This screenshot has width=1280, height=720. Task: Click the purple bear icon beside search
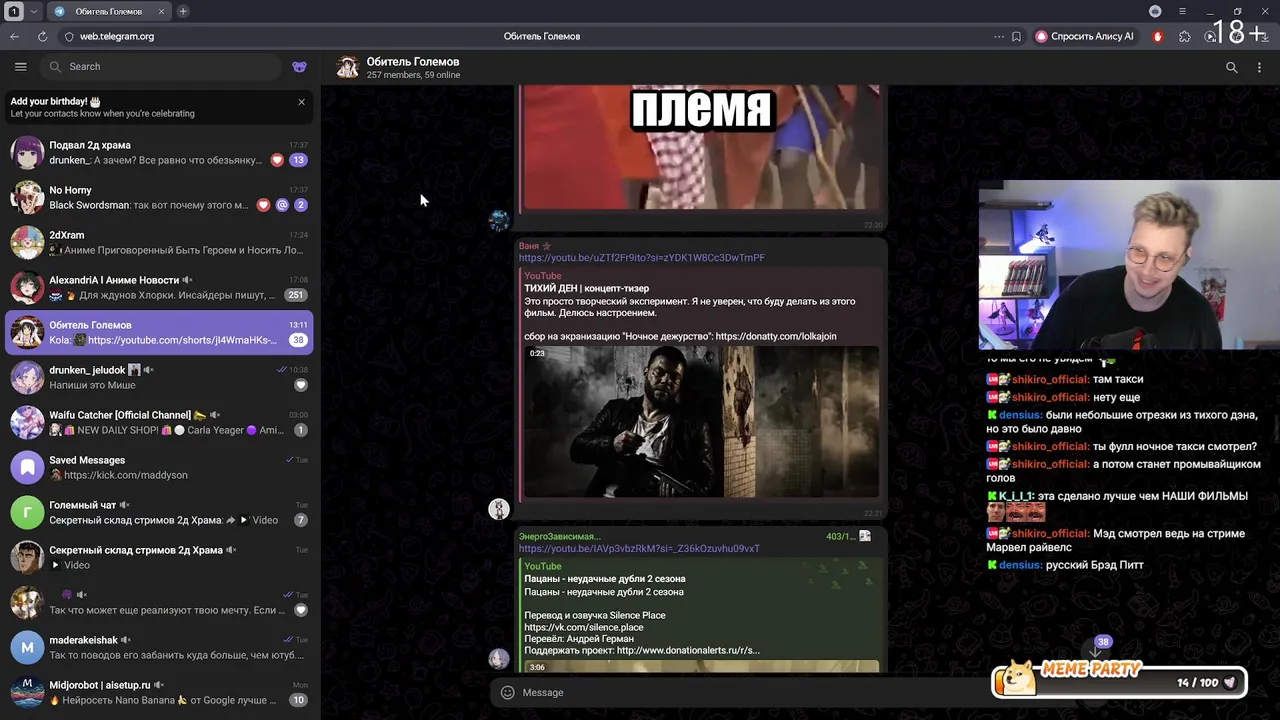[x=299, y=67]
